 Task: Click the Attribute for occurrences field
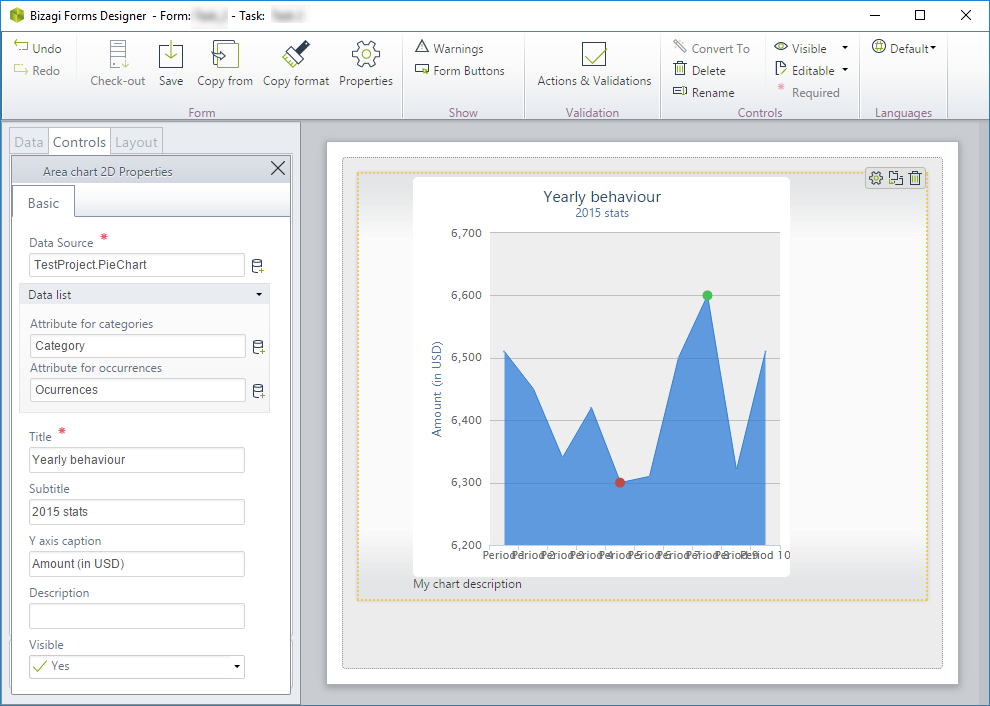coord(138,390)
